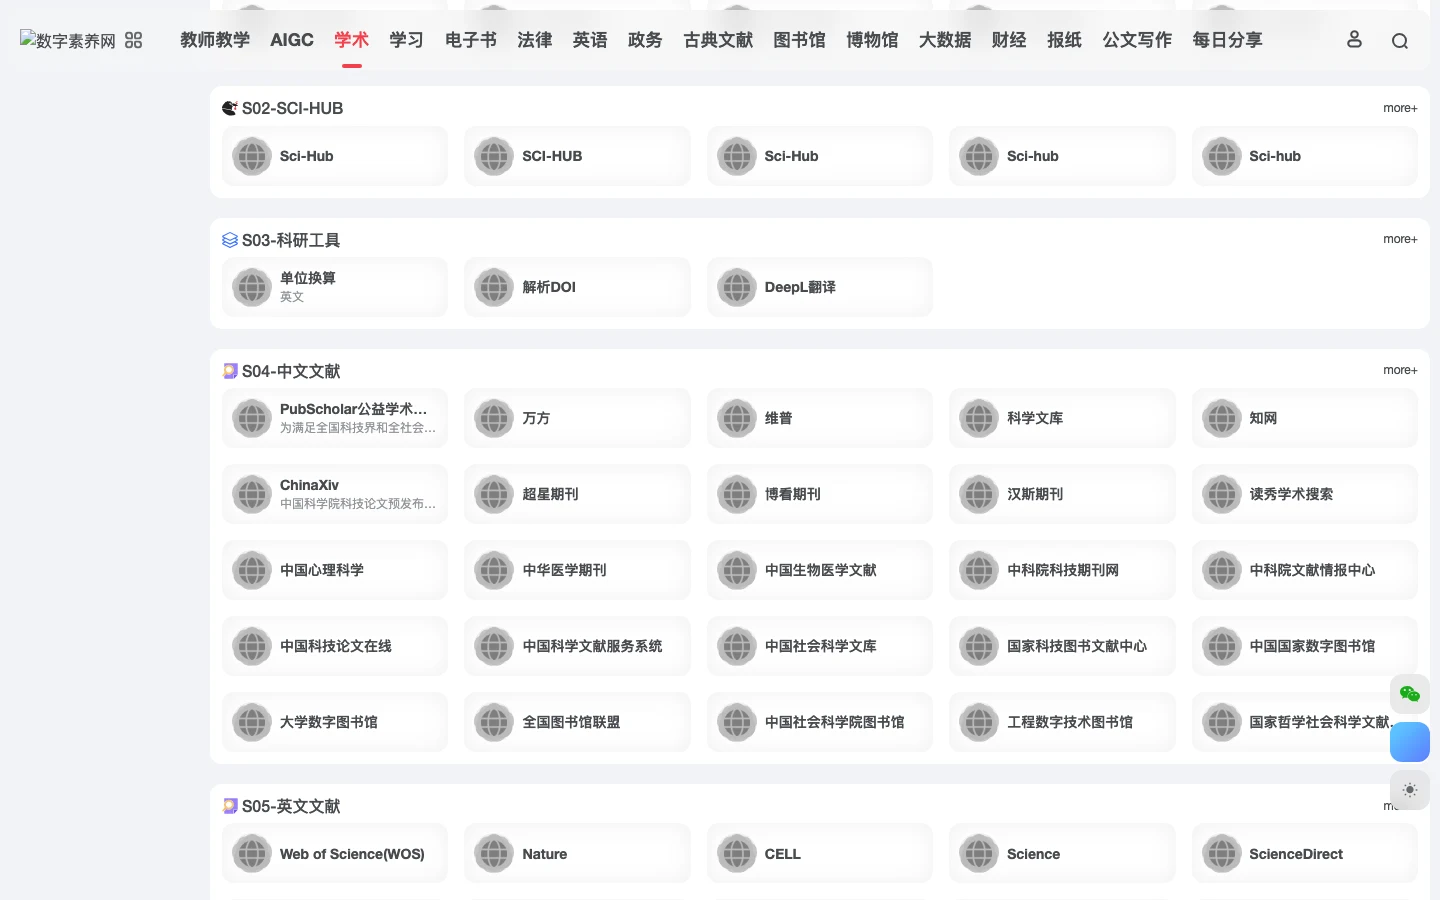
Task: Open the 中华医学期刊 card
Action: point(577,570)
